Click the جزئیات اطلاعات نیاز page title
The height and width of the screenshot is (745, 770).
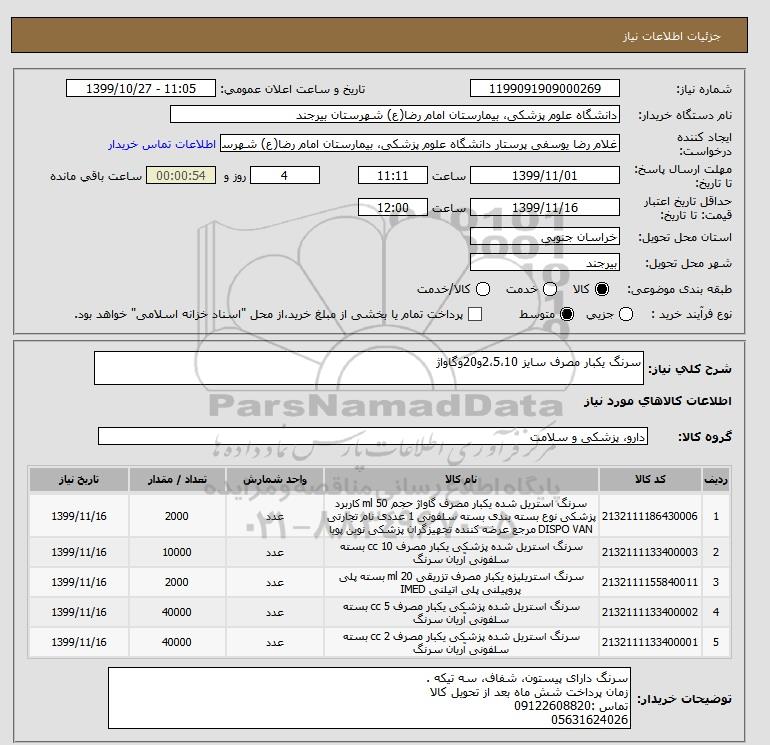[671, 36]
